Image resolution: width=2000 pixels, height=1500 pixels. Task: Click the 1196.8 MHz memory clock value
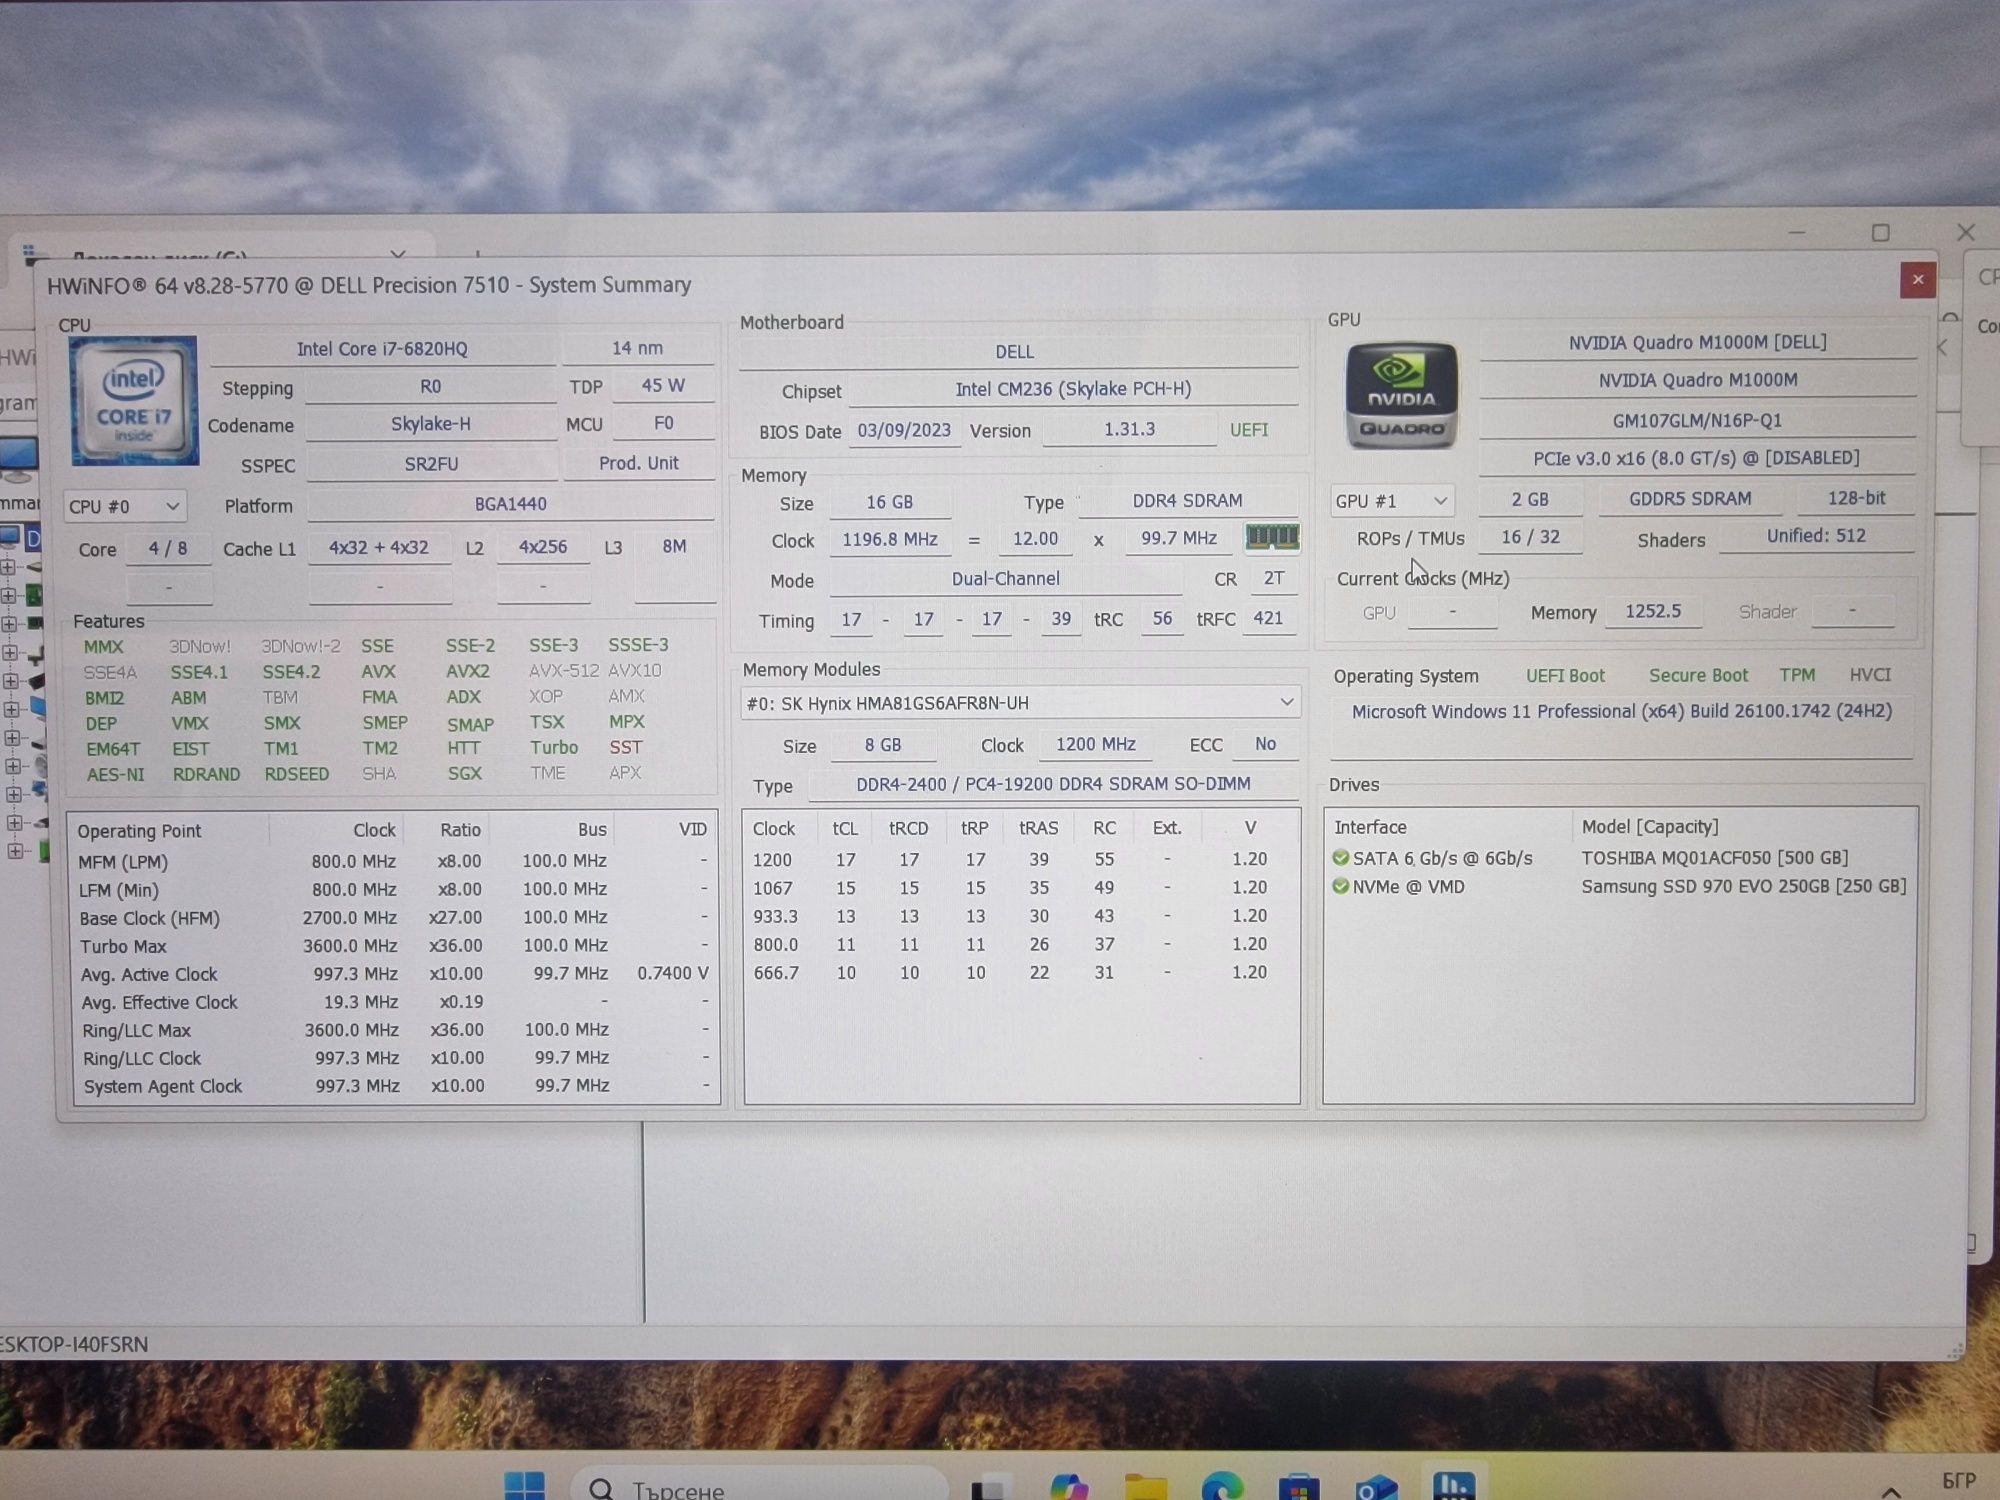889,540
